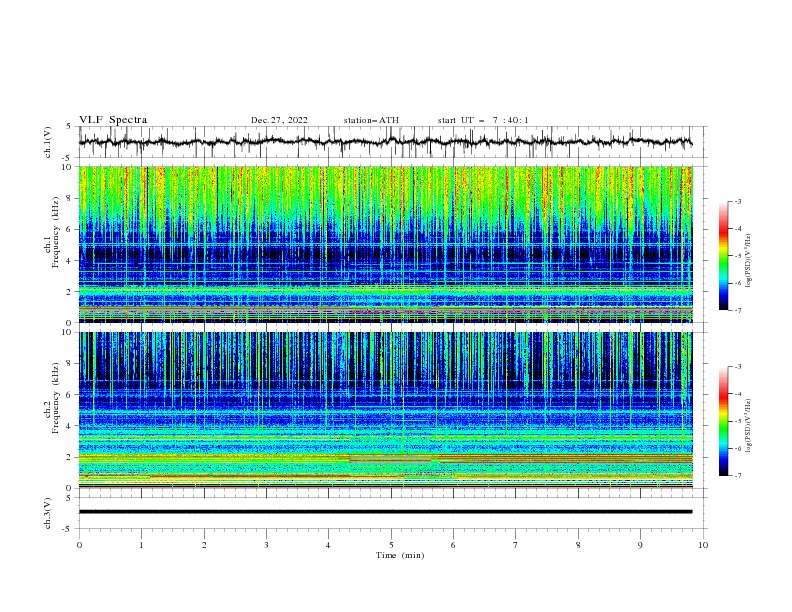This screenshot has width=792, height=612.
Task: Click the ch.2 Frequency (kHz) axis label
Action: tap(52, 397)
